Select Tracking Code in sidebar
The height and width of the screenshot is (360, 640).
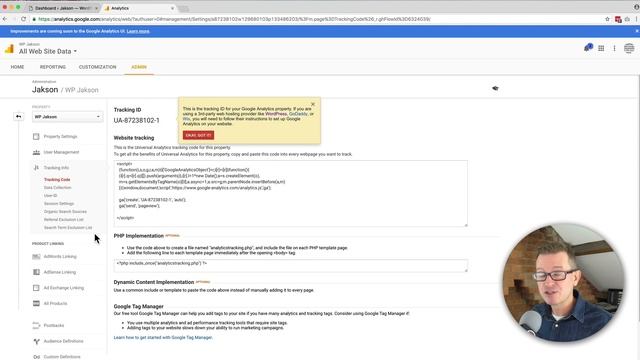(57, 180)
